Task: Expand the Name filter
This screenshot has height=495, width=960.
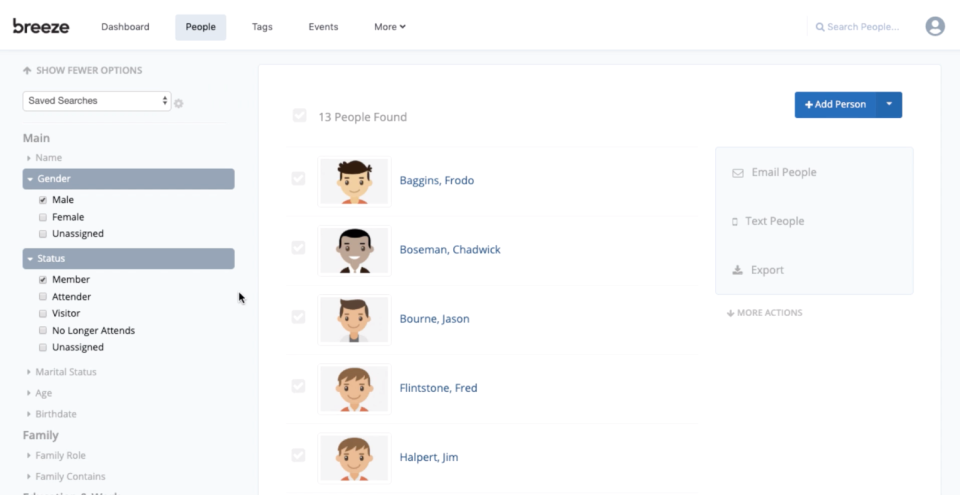Action: [44, 158]
